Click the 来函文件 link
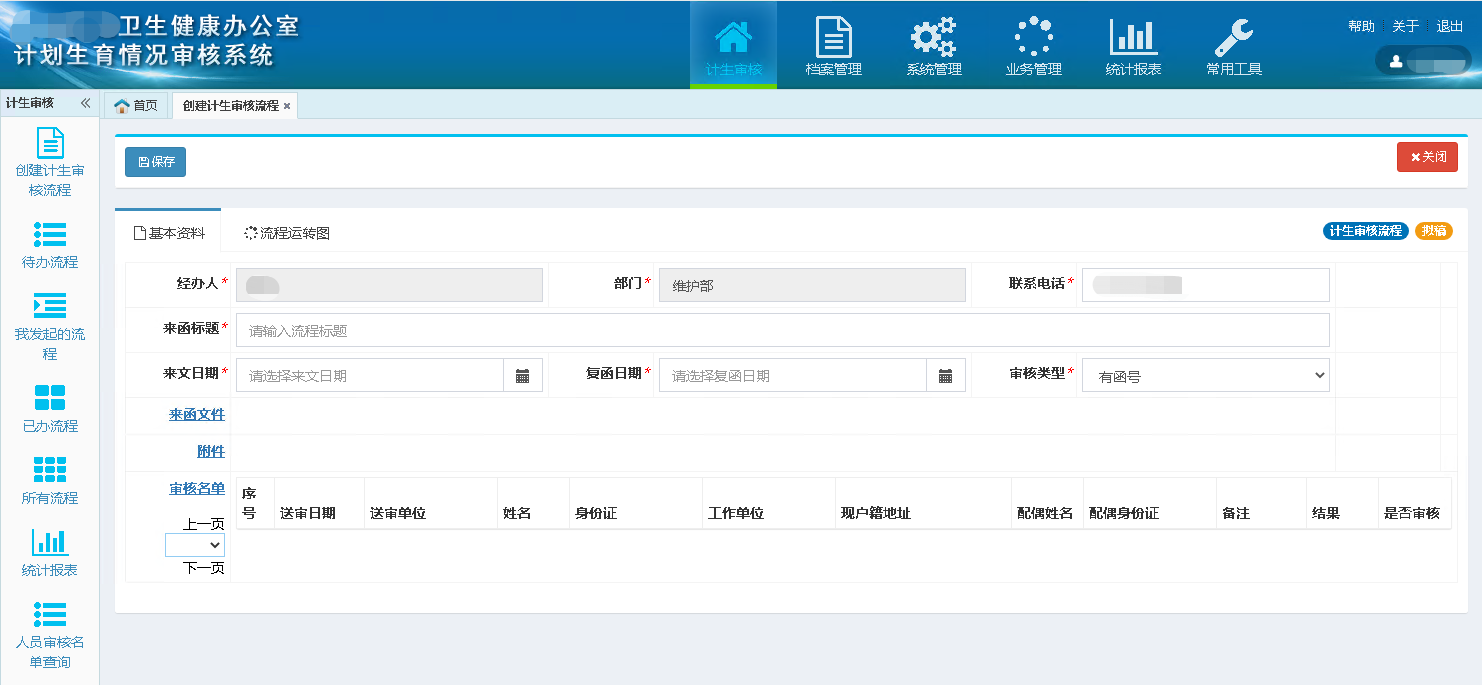 197,414
